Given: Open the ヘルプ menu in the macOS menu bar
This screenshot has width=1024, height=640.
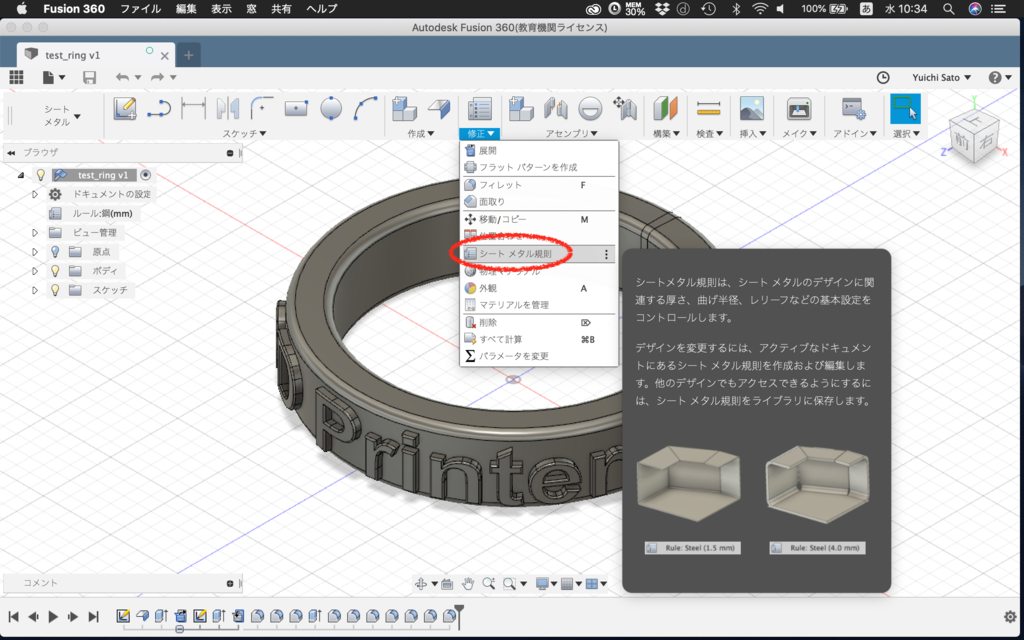Looking at the screenshot, I should pos(322,8).
